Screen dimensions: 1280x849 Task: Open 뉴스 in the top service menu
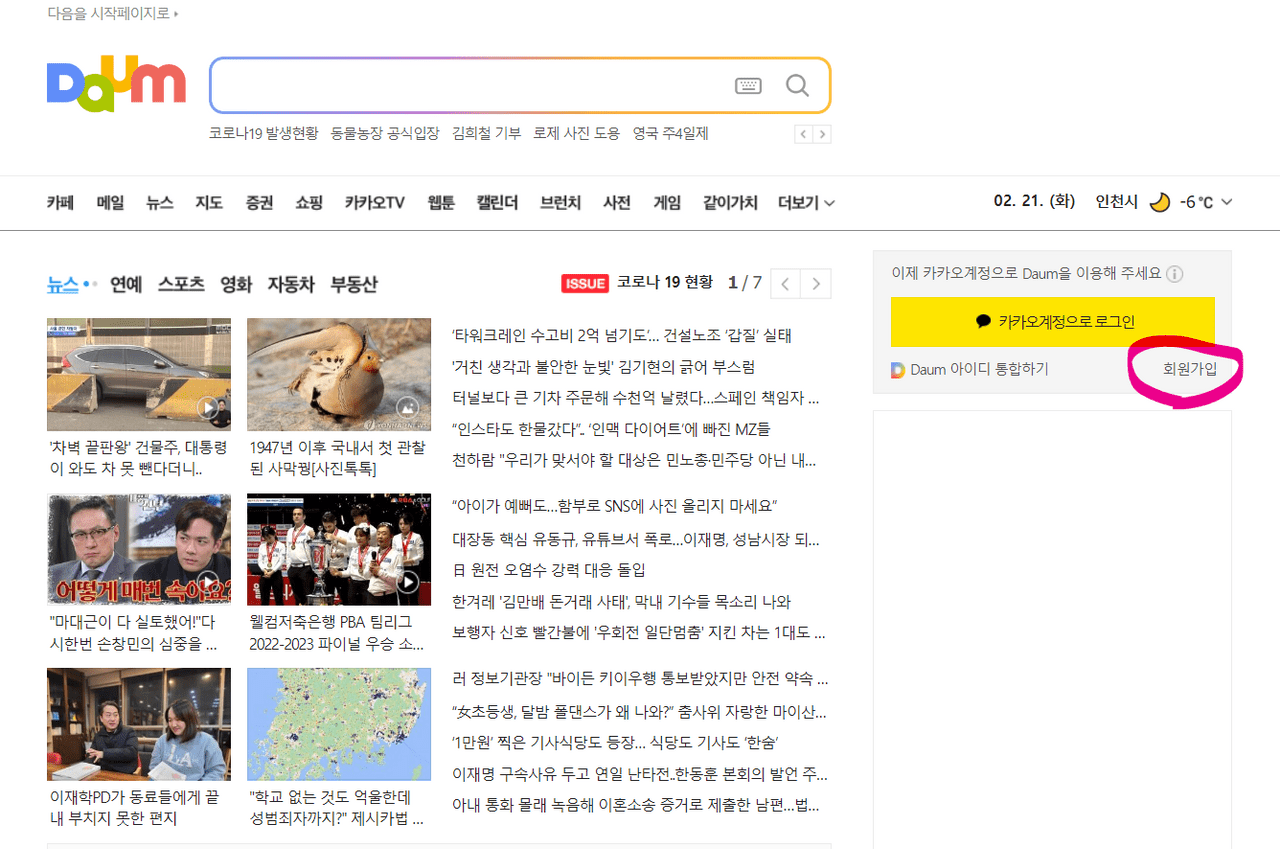[160, 202]
